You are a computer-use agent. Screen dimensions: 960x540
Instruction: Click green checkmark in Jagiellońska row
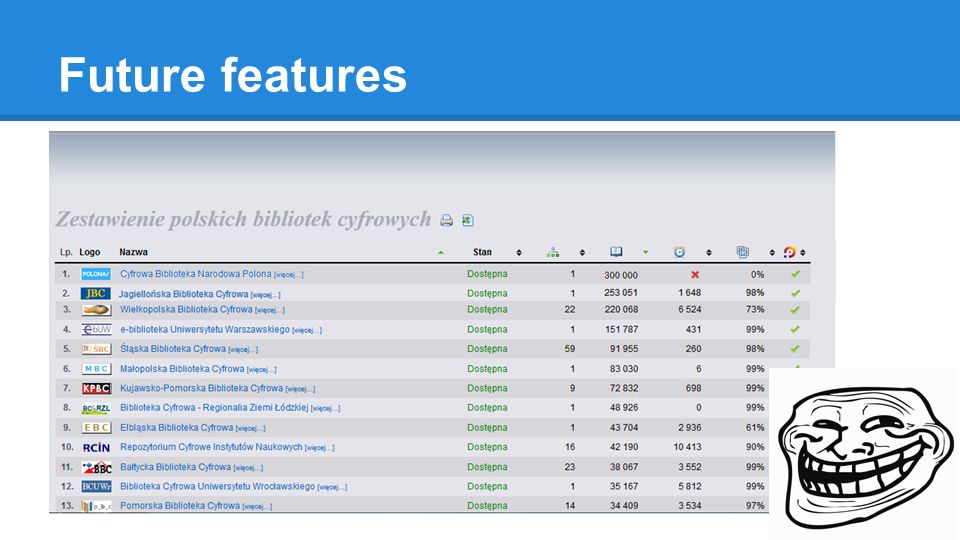(x=795, y=293)
